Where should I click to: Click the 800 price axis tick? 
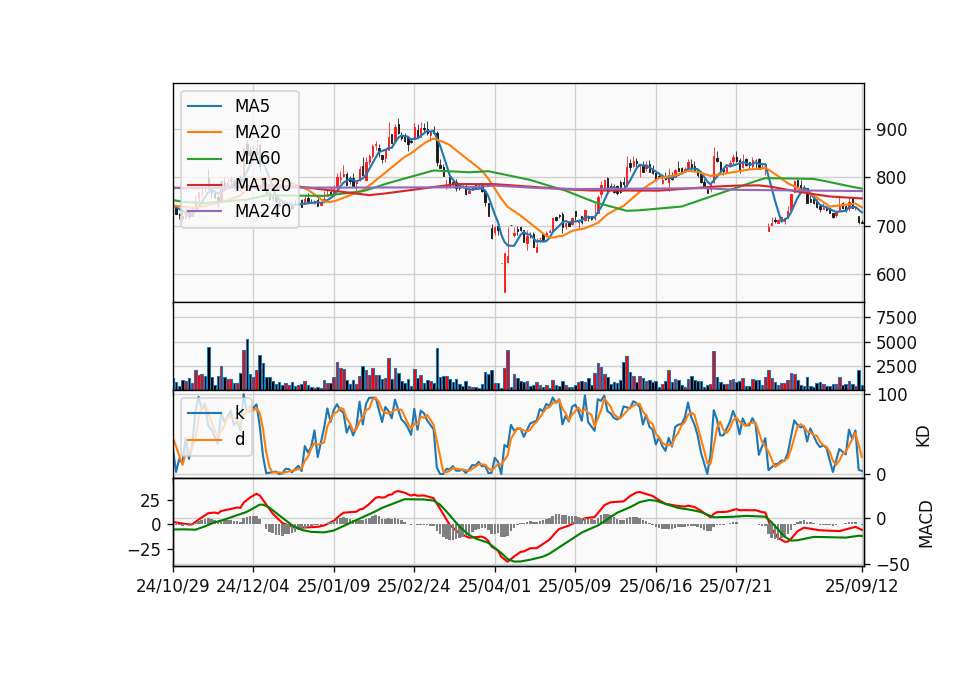(891, 178)
